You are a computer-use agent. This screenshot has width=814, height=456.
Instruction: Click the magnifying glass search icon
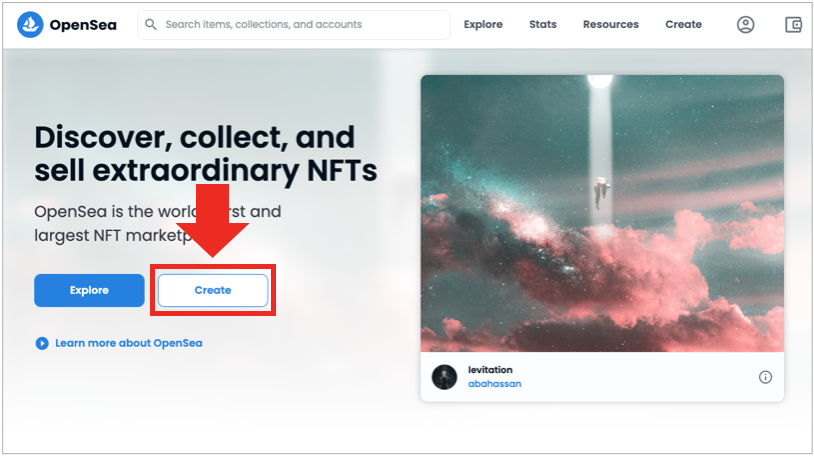tap(151, 24)
